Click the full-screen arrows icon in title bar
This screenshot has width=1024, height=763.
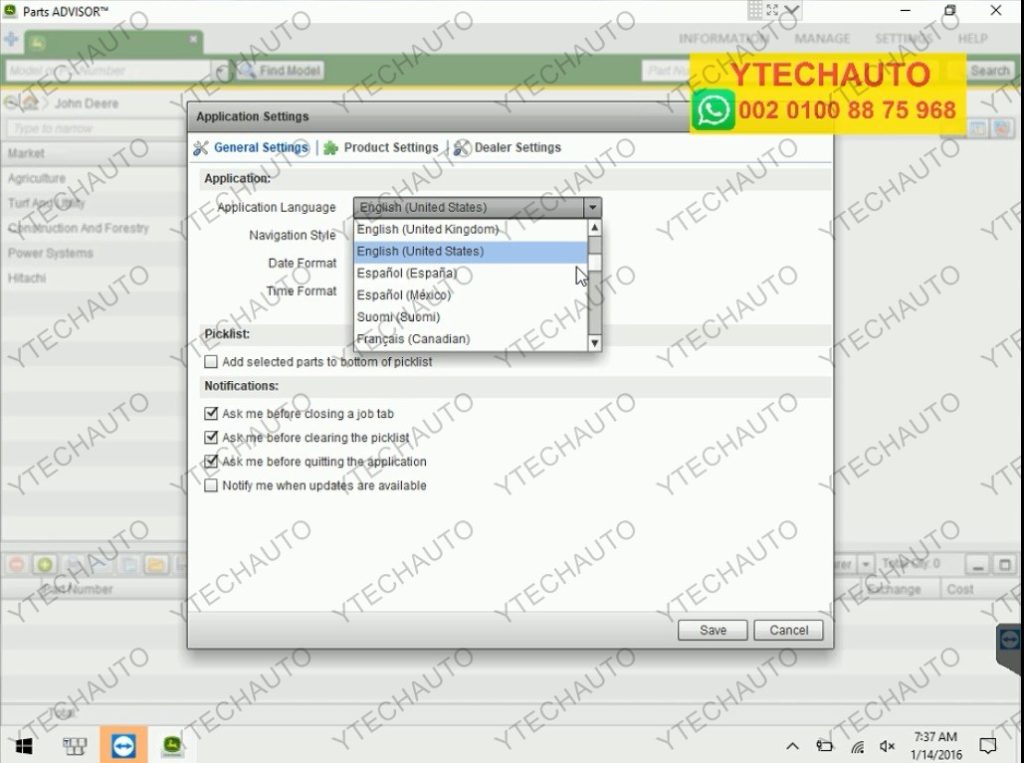773,10
